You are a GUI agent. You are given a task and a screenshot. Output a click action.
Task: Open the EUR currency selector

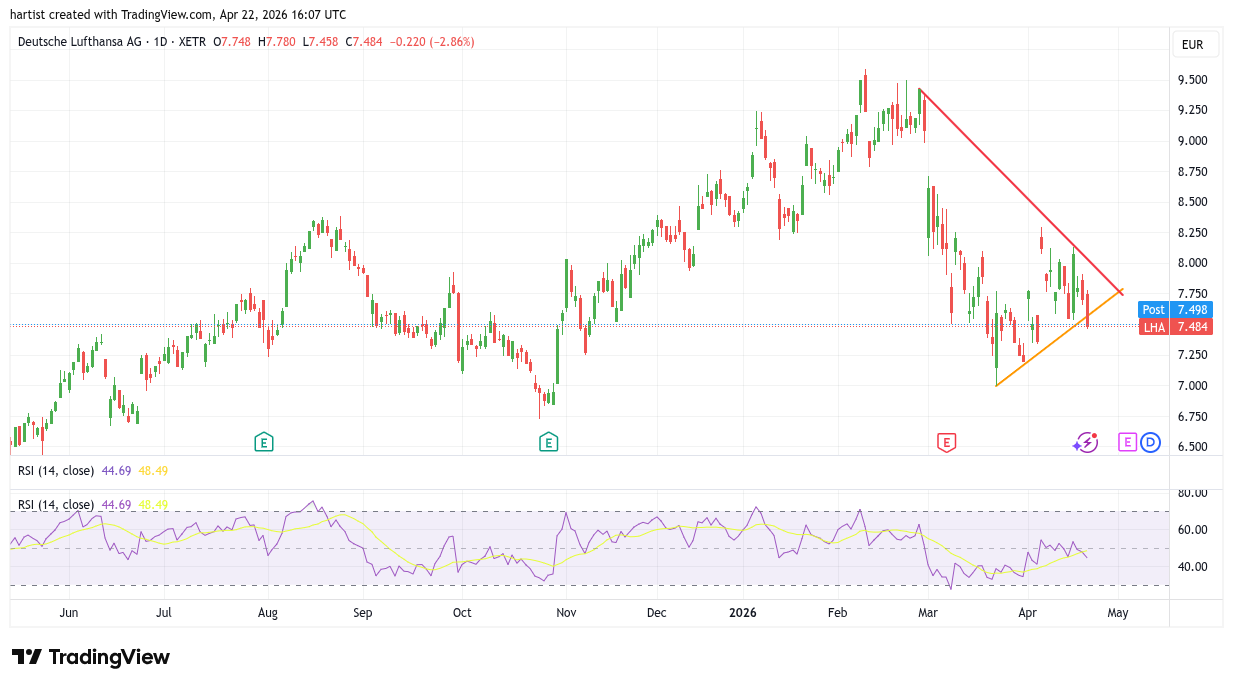[x=1192, y=45]
